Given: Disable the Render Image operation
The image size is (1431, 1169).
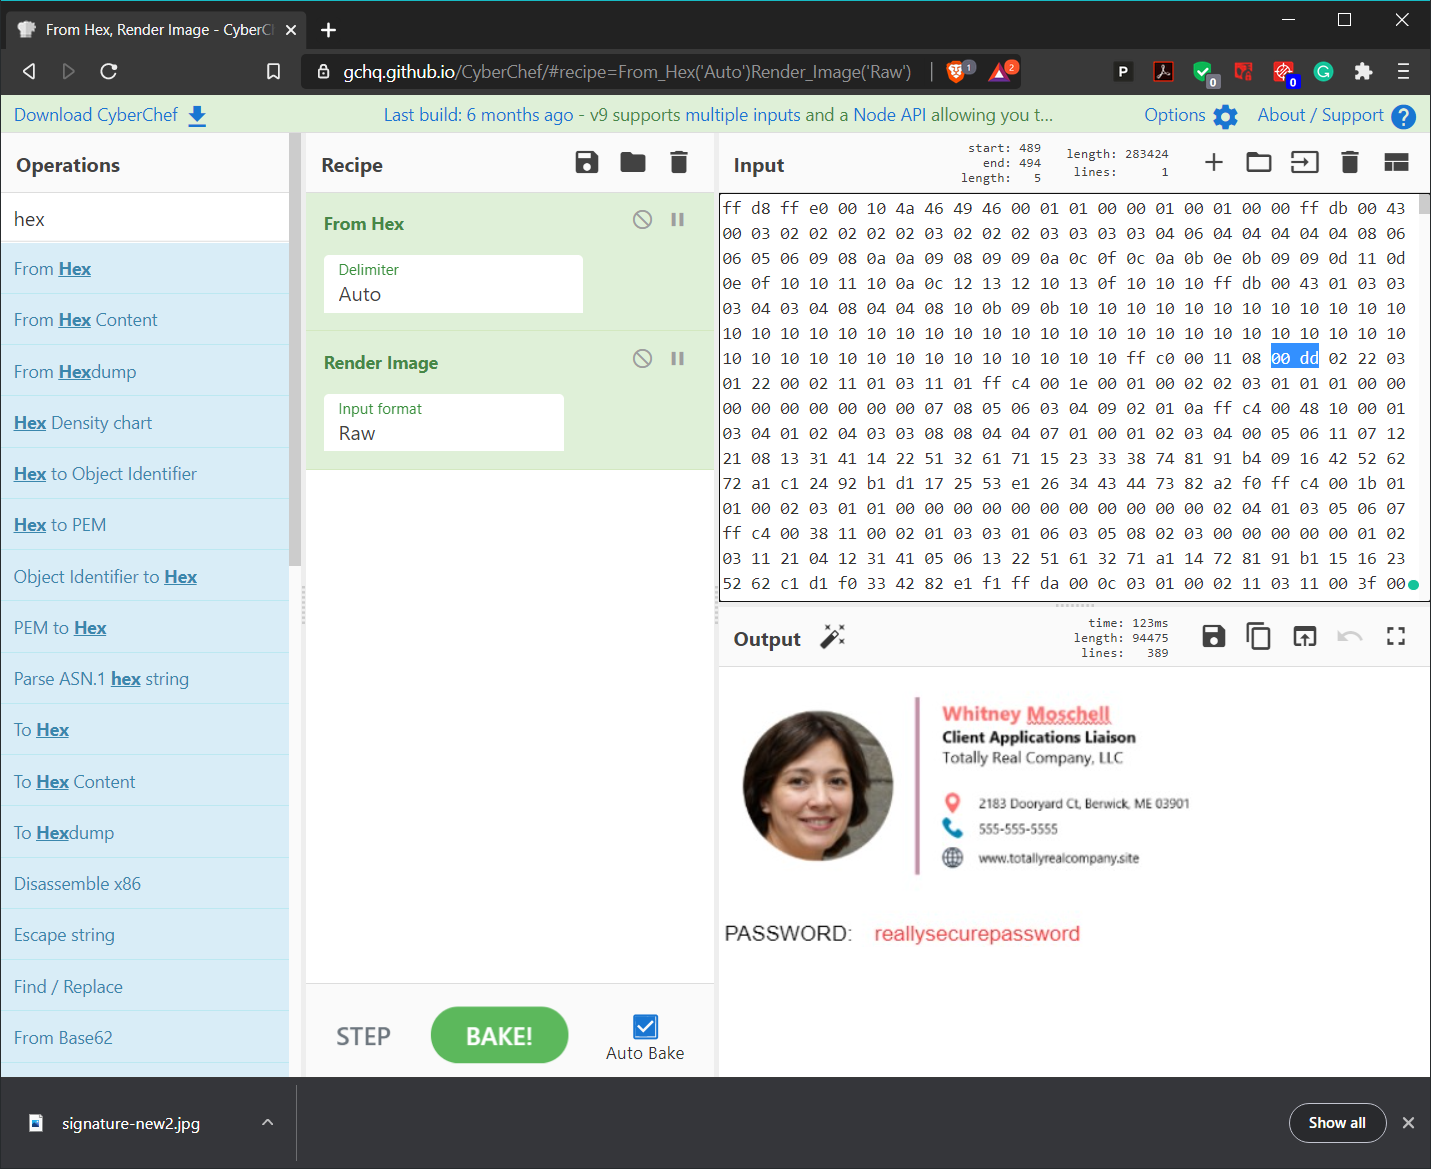Looking at the screenshot, I should 643,359.
